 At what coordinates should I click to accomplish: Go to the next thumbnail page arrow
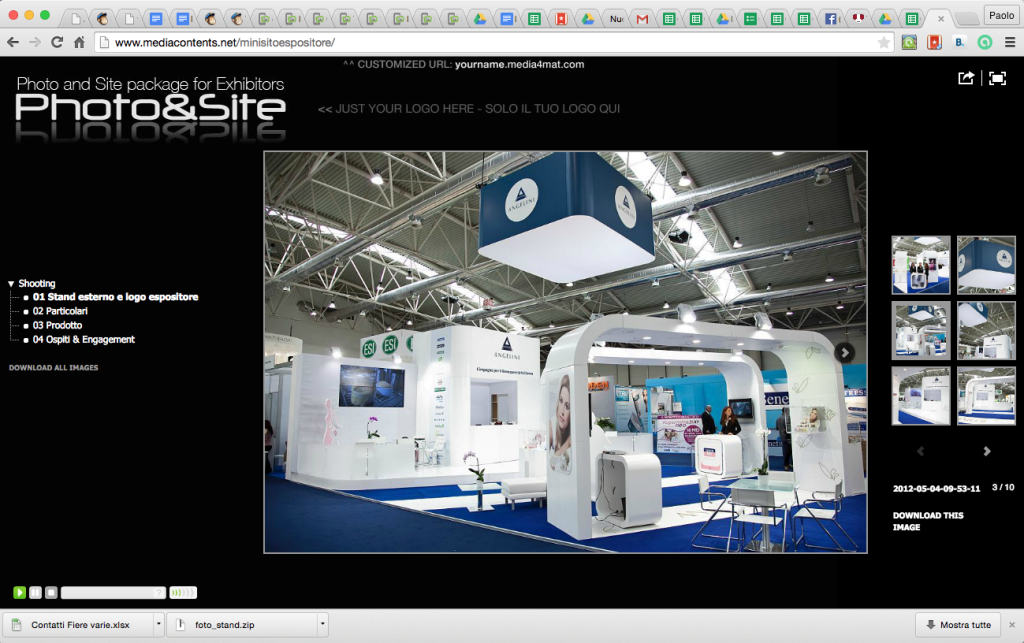[987, 451]
